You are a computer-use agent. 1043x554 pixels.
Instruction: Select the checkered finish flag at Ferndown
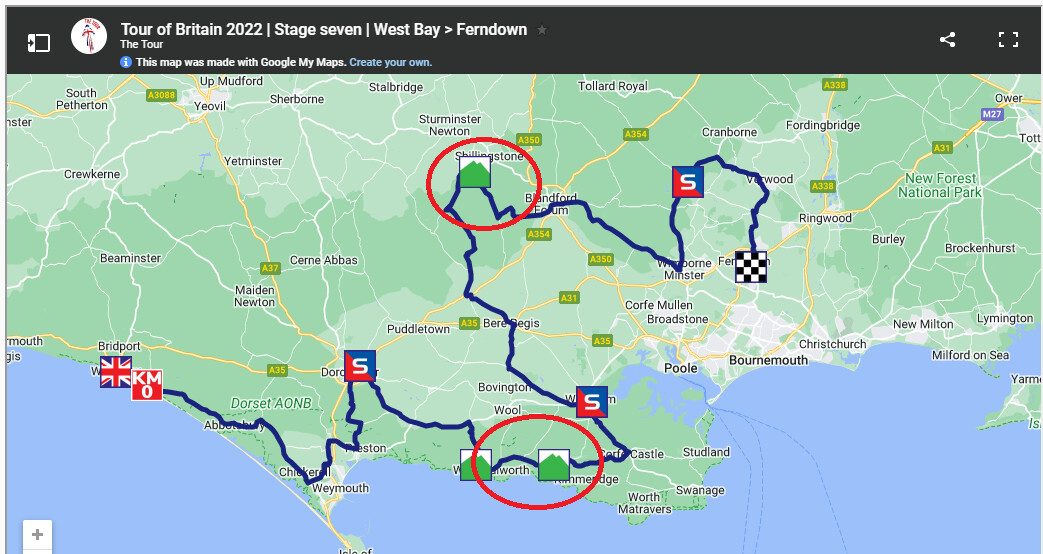(751, 267)
